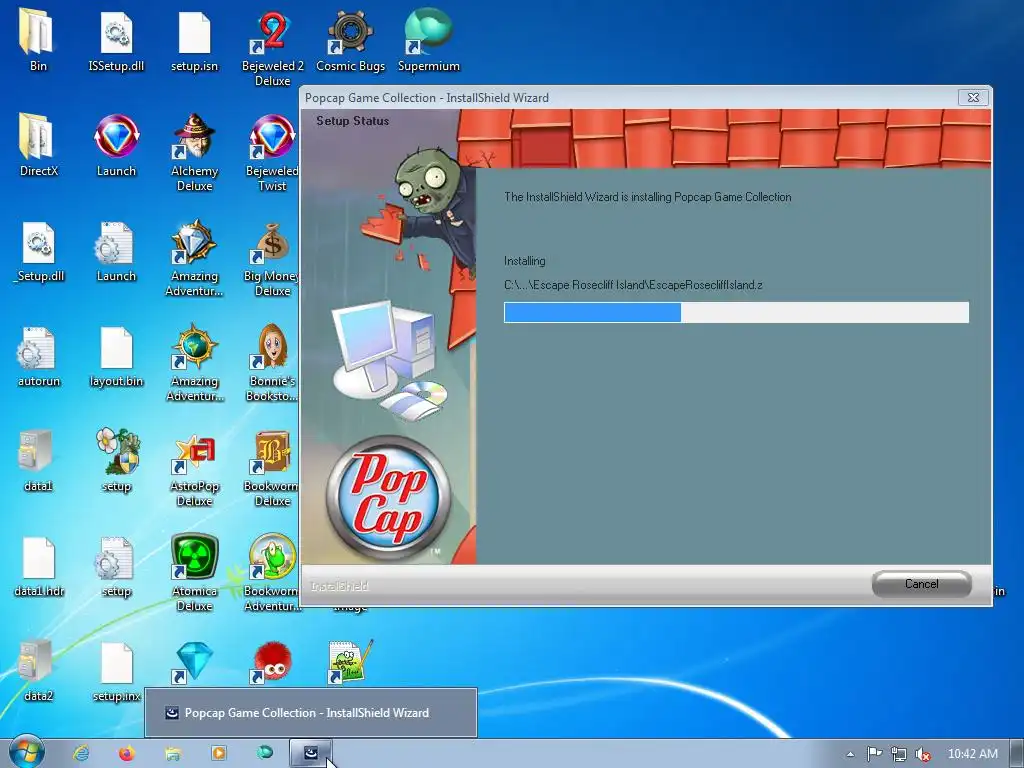Select the data2 cabinet file
The width and height of the screenshot is (1024, 768).
coord(38,671)
